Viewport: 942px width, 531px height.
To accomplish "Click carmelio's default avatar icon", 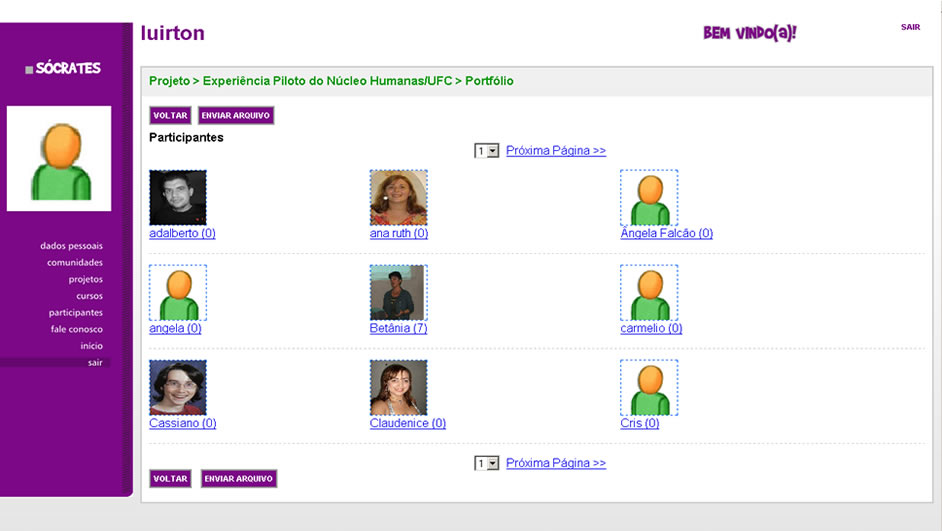I will tap(649, 292).
